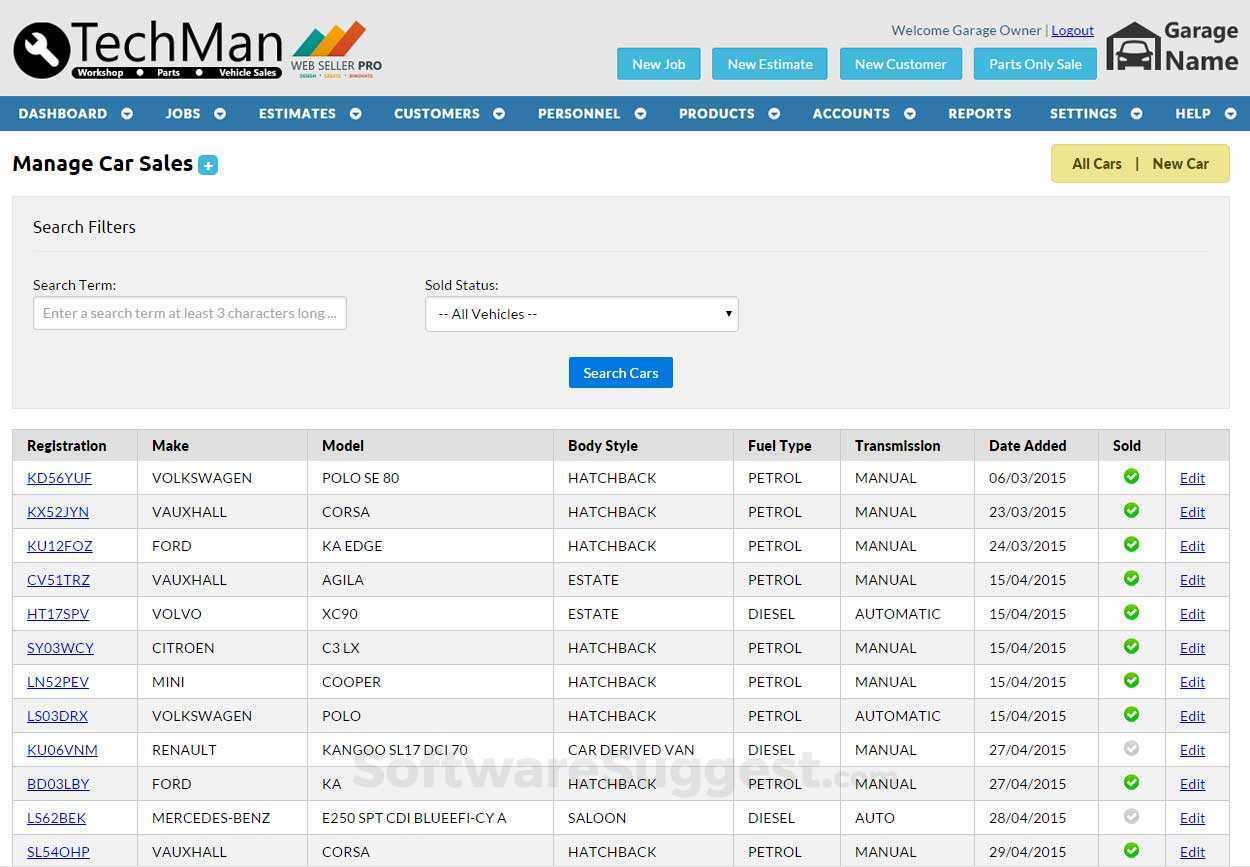This screenshot has width=1250, height=867.
Task: Click the Garage Name car icon
Action: (x=1133, y=45)
